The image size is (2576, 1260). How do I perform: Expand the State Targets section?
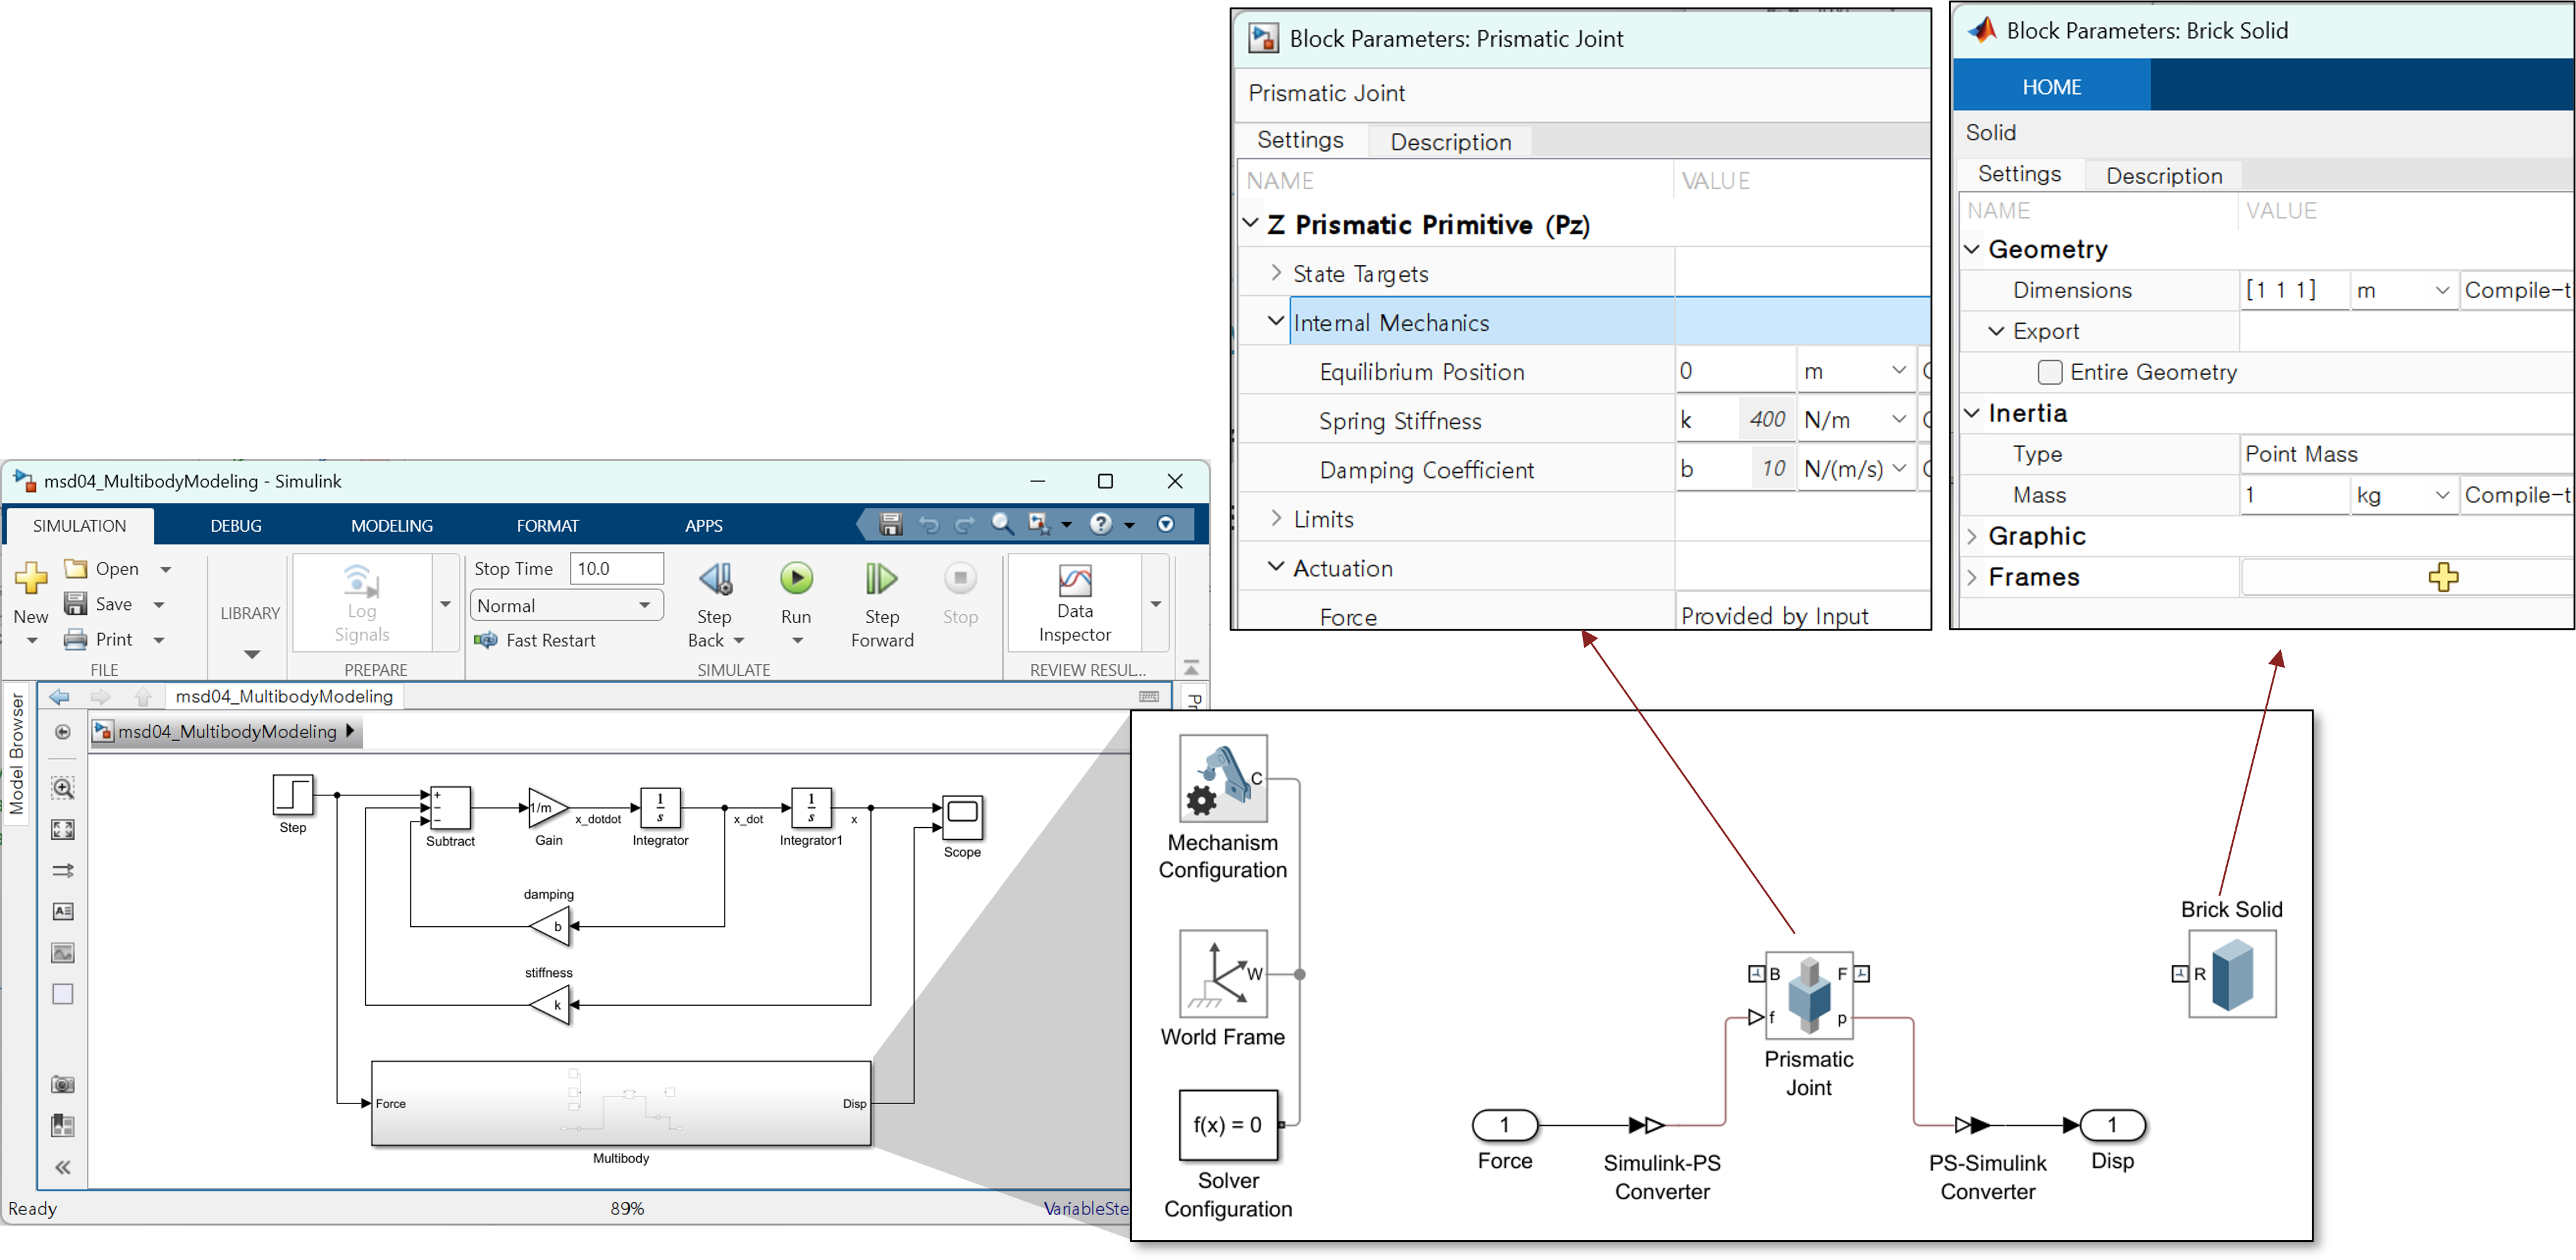tap(1276, 273)
